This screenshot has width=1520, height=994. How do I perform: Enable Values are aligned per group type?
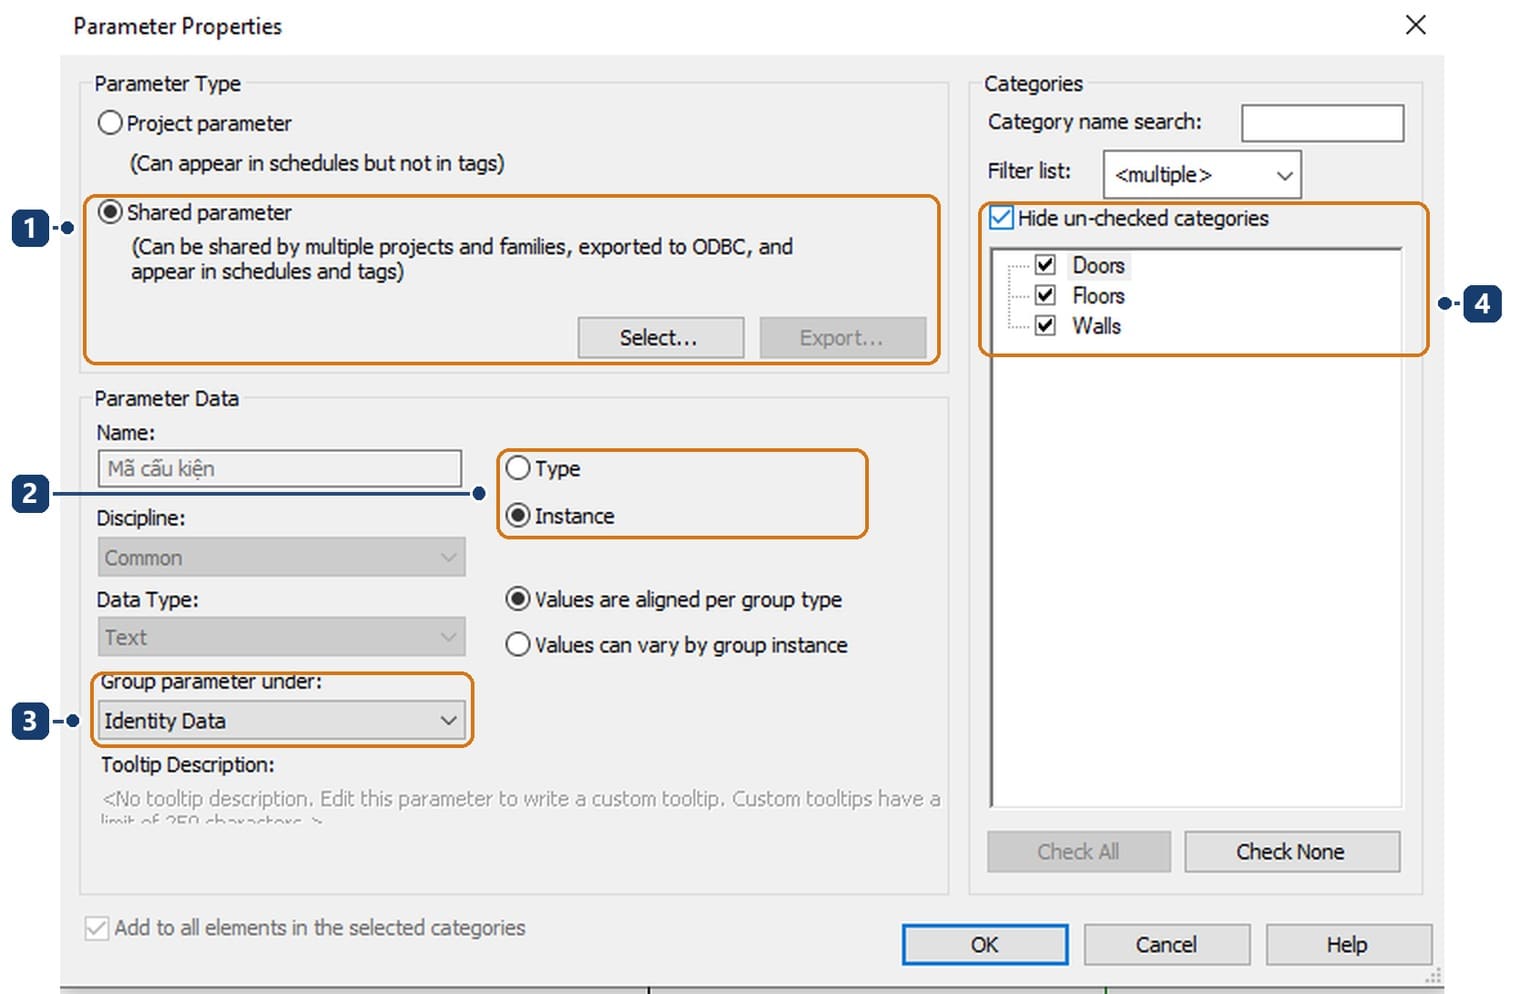517,599
